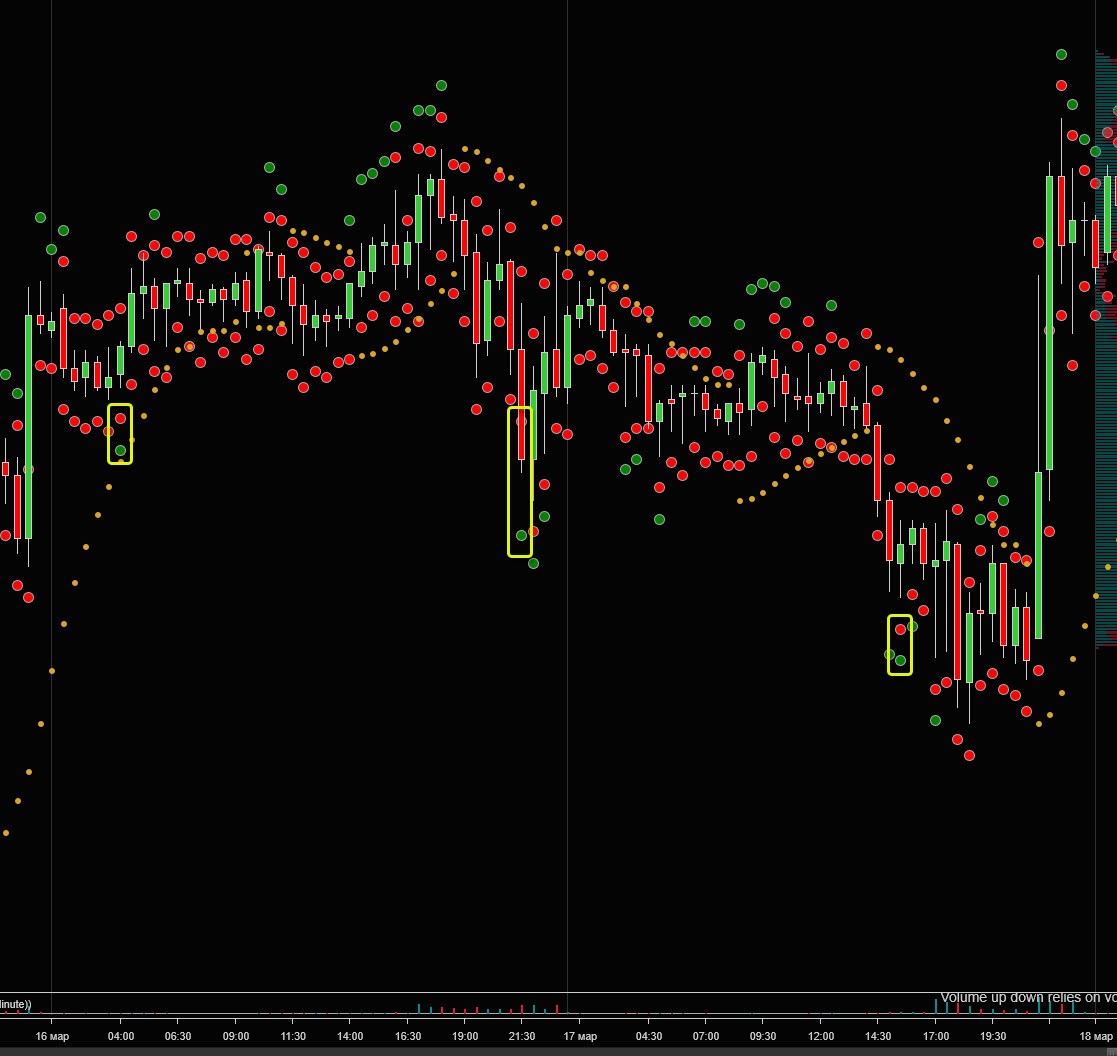Viewport: 1117px width, 1056px height.
Task: Click the 07:00 time axis label
Action: (706, 1036)
